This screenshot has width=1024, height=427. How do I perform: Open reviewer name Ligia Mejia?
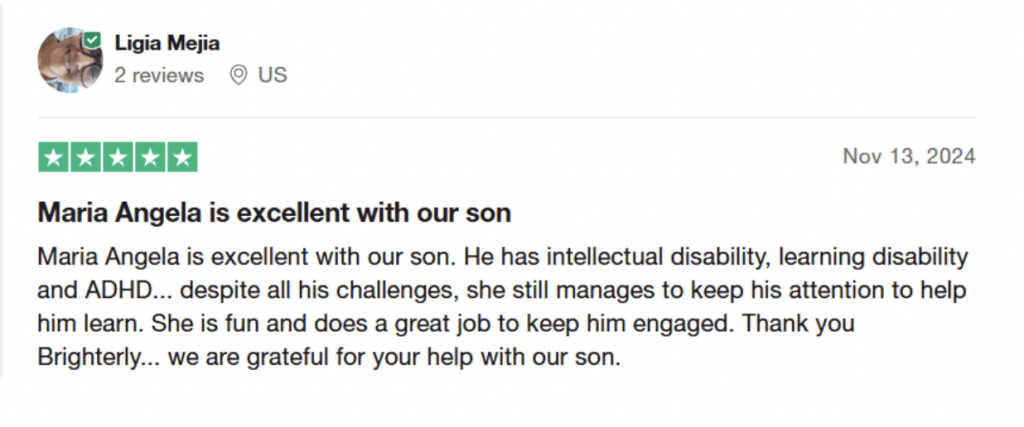tap(167, 43)
